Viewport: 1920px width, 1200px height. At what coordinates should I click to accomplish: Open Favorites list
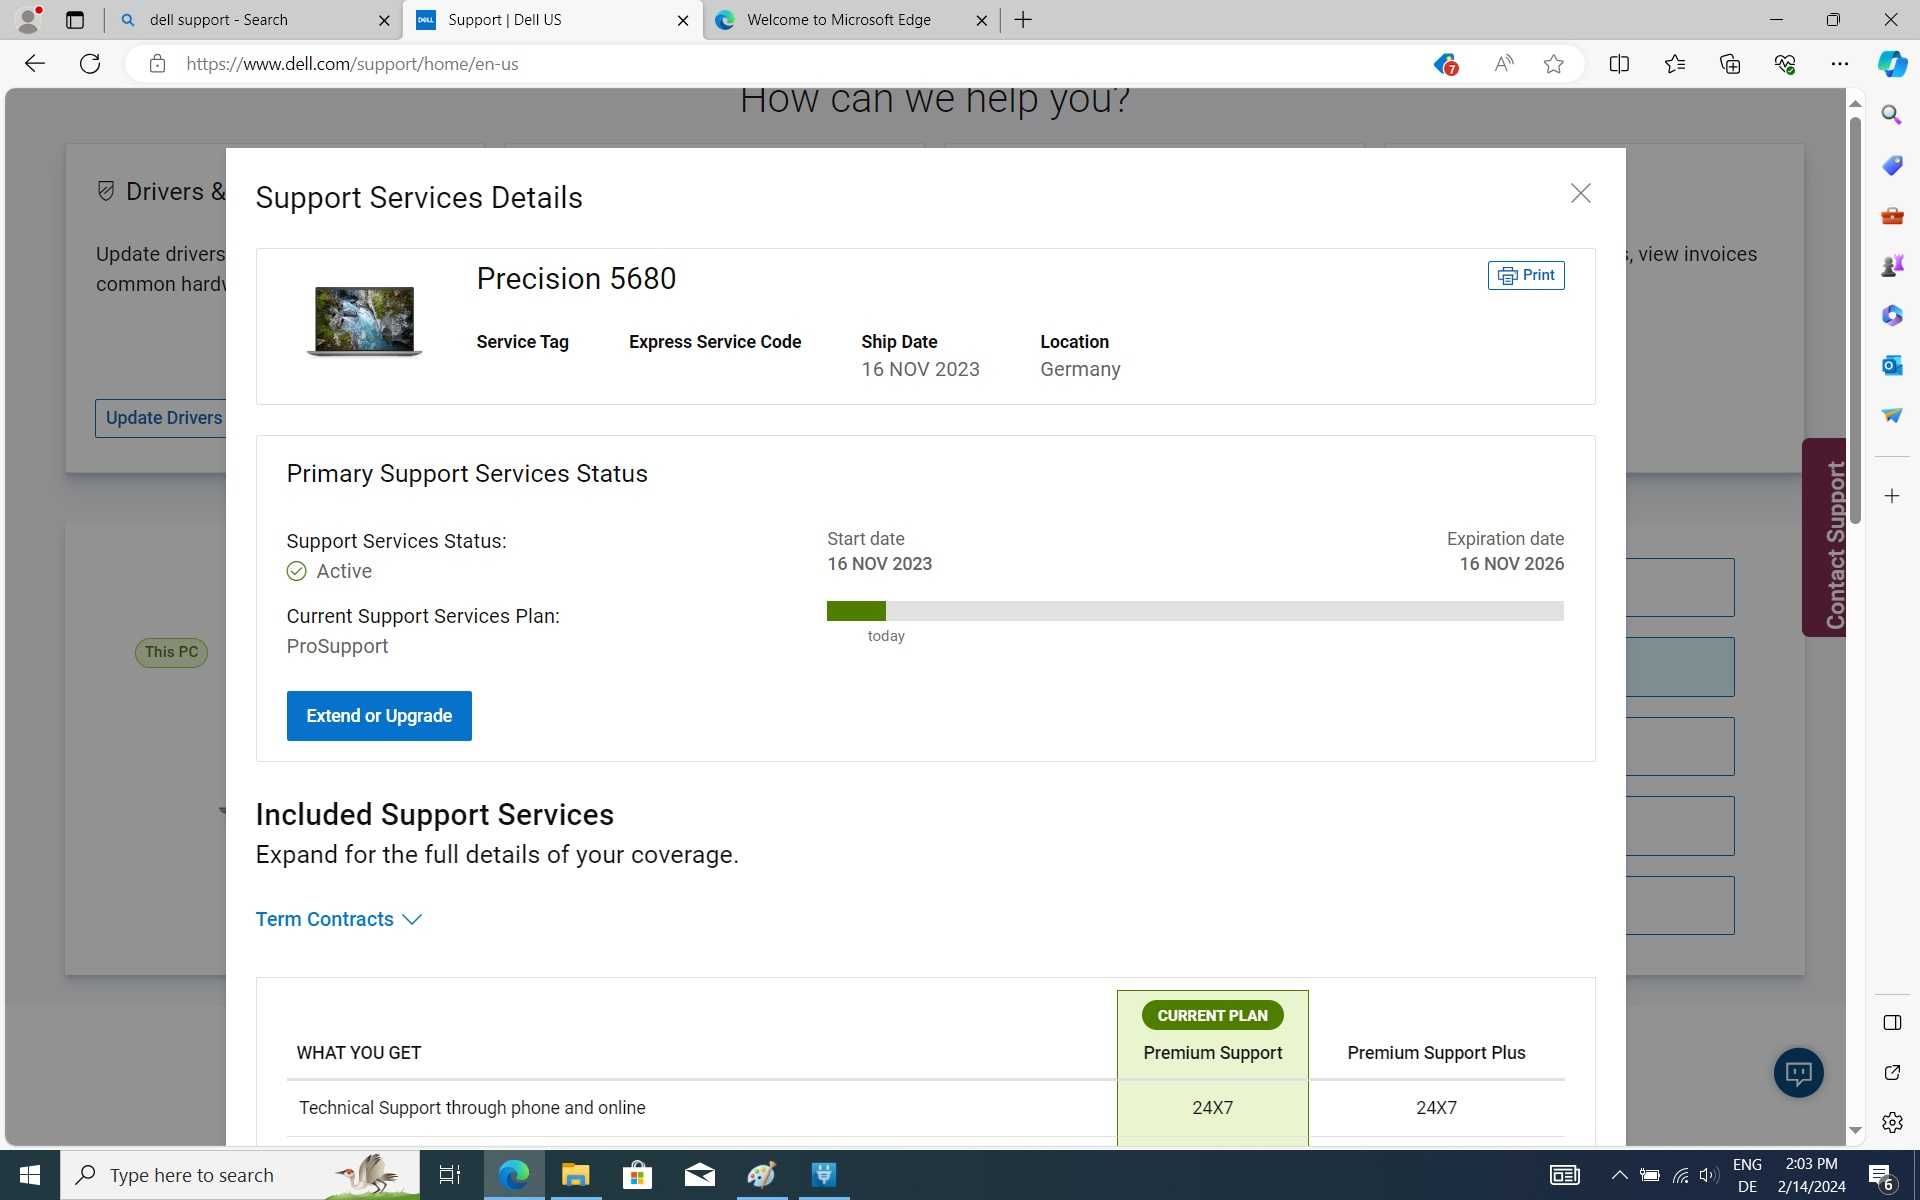coord(1675,64)
